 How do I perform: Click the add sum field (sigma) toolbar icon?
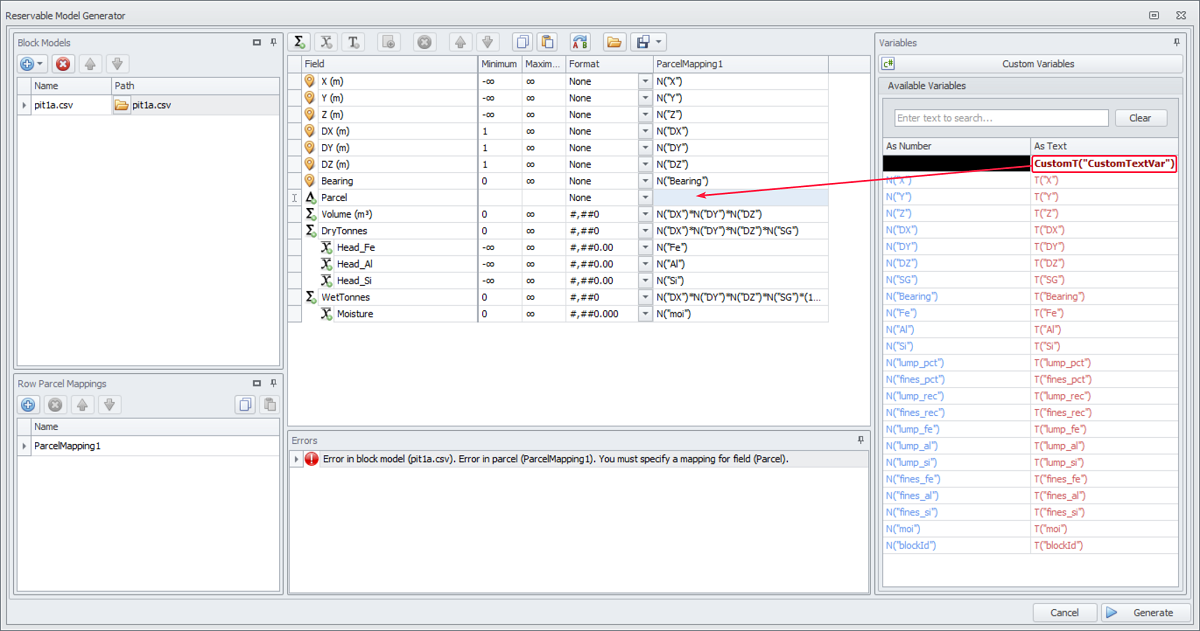pos(299,42)
